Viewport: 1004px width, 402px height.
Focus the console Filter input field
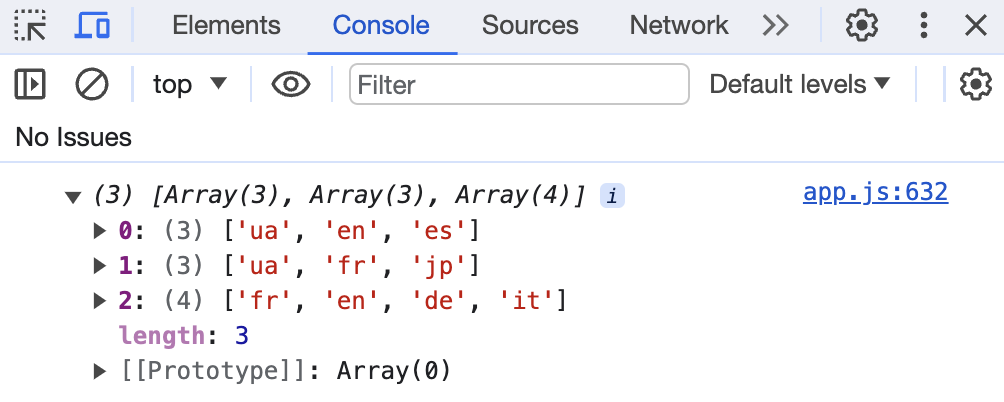pos(519,85)
